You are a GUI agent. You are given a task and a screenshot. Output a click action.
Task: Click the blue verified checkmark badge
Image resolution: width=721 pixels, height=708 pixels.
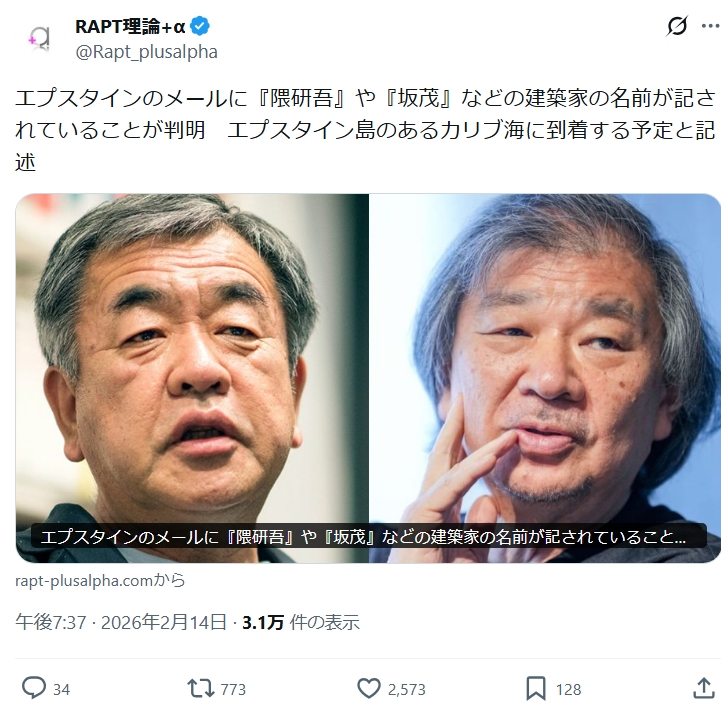tap(200, 26)
